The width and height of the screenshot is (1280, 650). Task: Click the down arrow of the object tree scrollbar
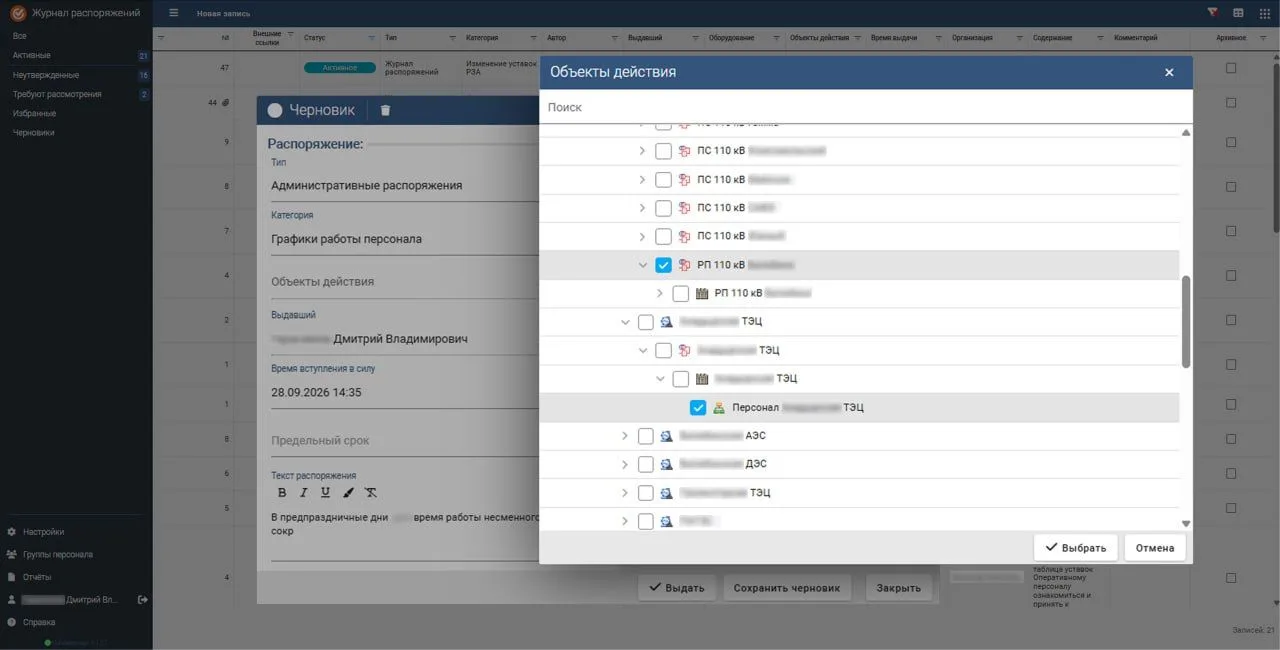coord(1186,523)
